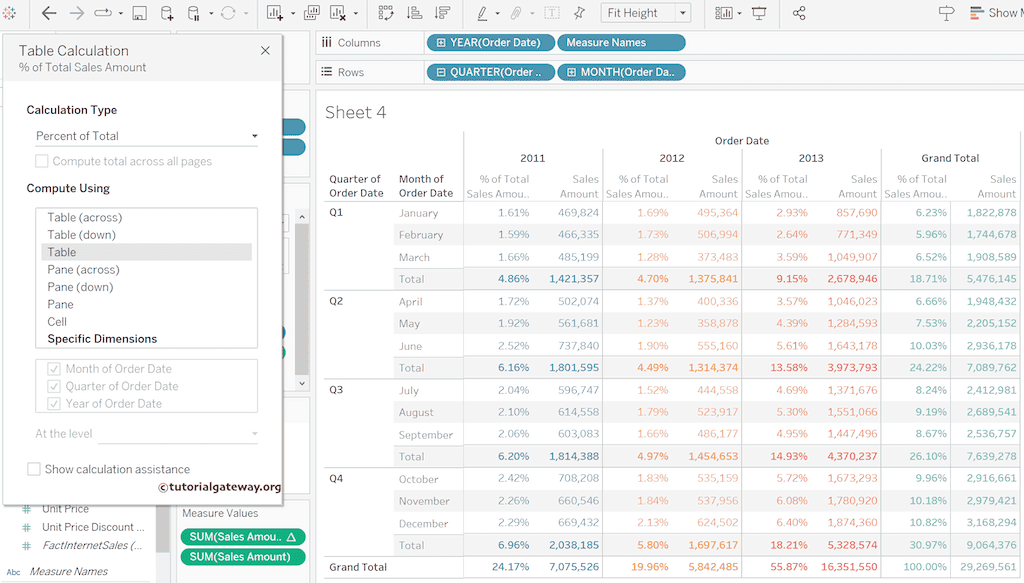
Task: Collapse the QUARTER(Order Date) pill minus icon
Action: pos(441,72)
